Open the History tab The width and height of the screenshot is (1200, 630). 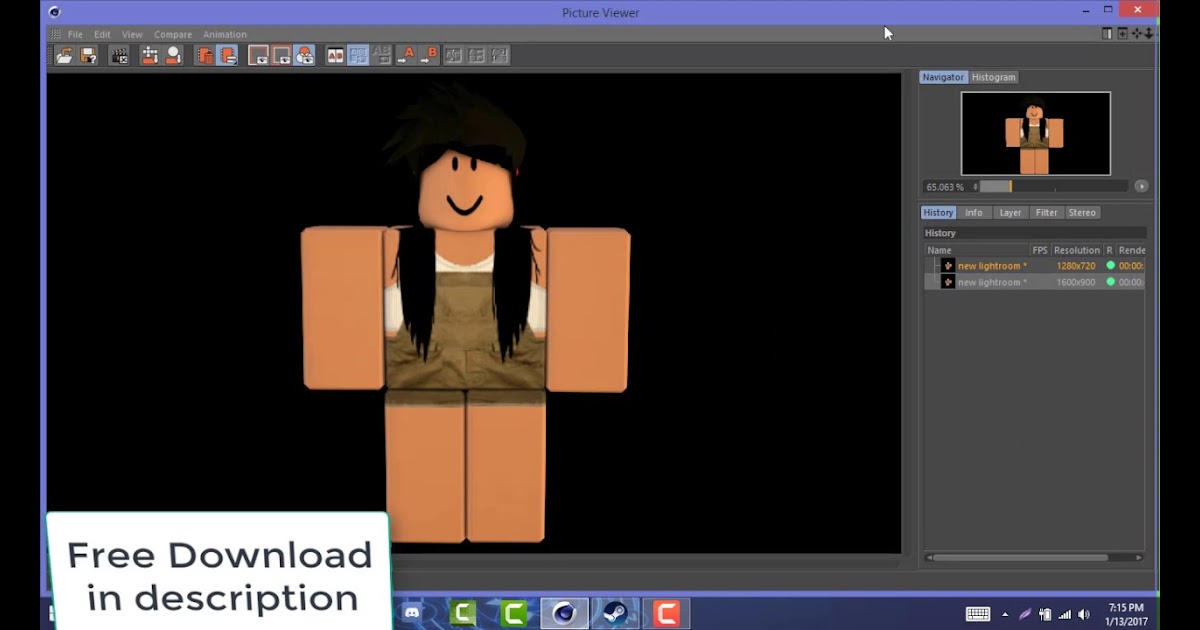coord(938,212)
